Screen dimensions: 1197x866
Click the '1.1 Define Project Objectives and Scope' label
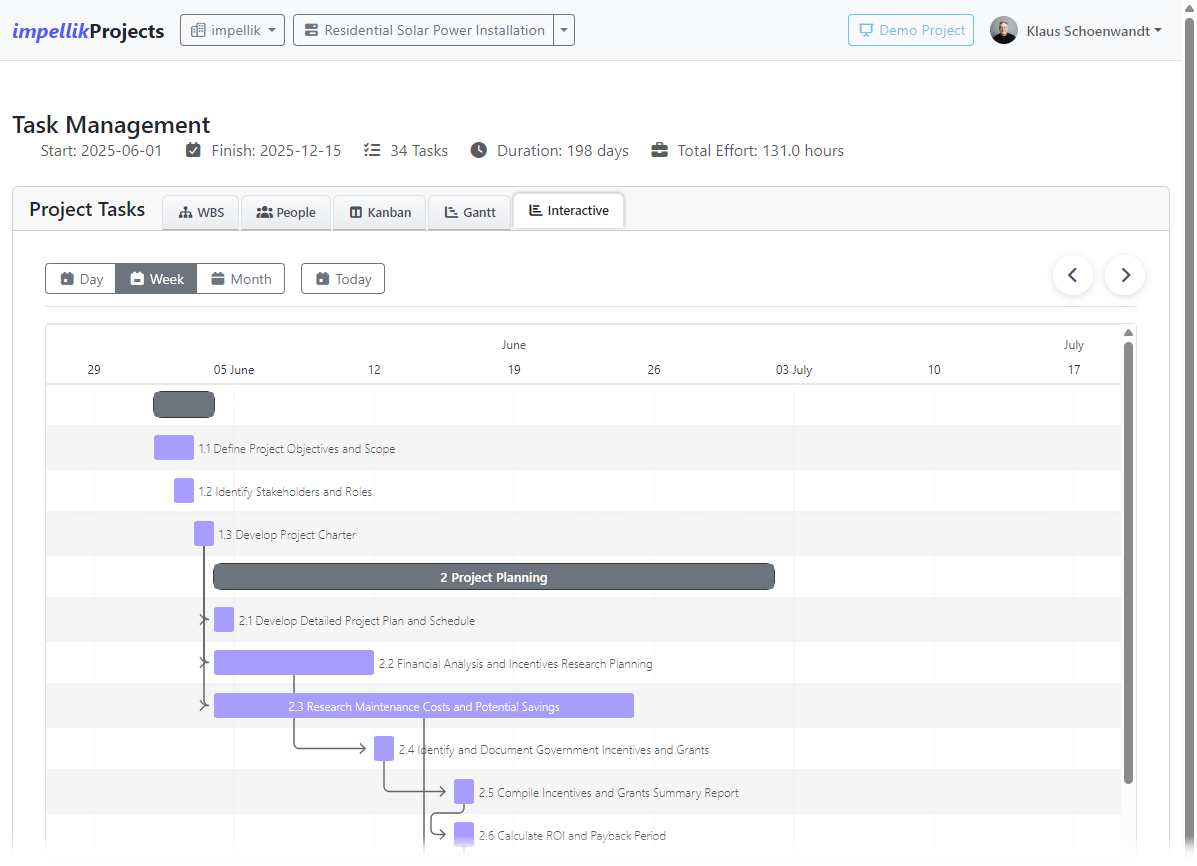coord(297,449)
